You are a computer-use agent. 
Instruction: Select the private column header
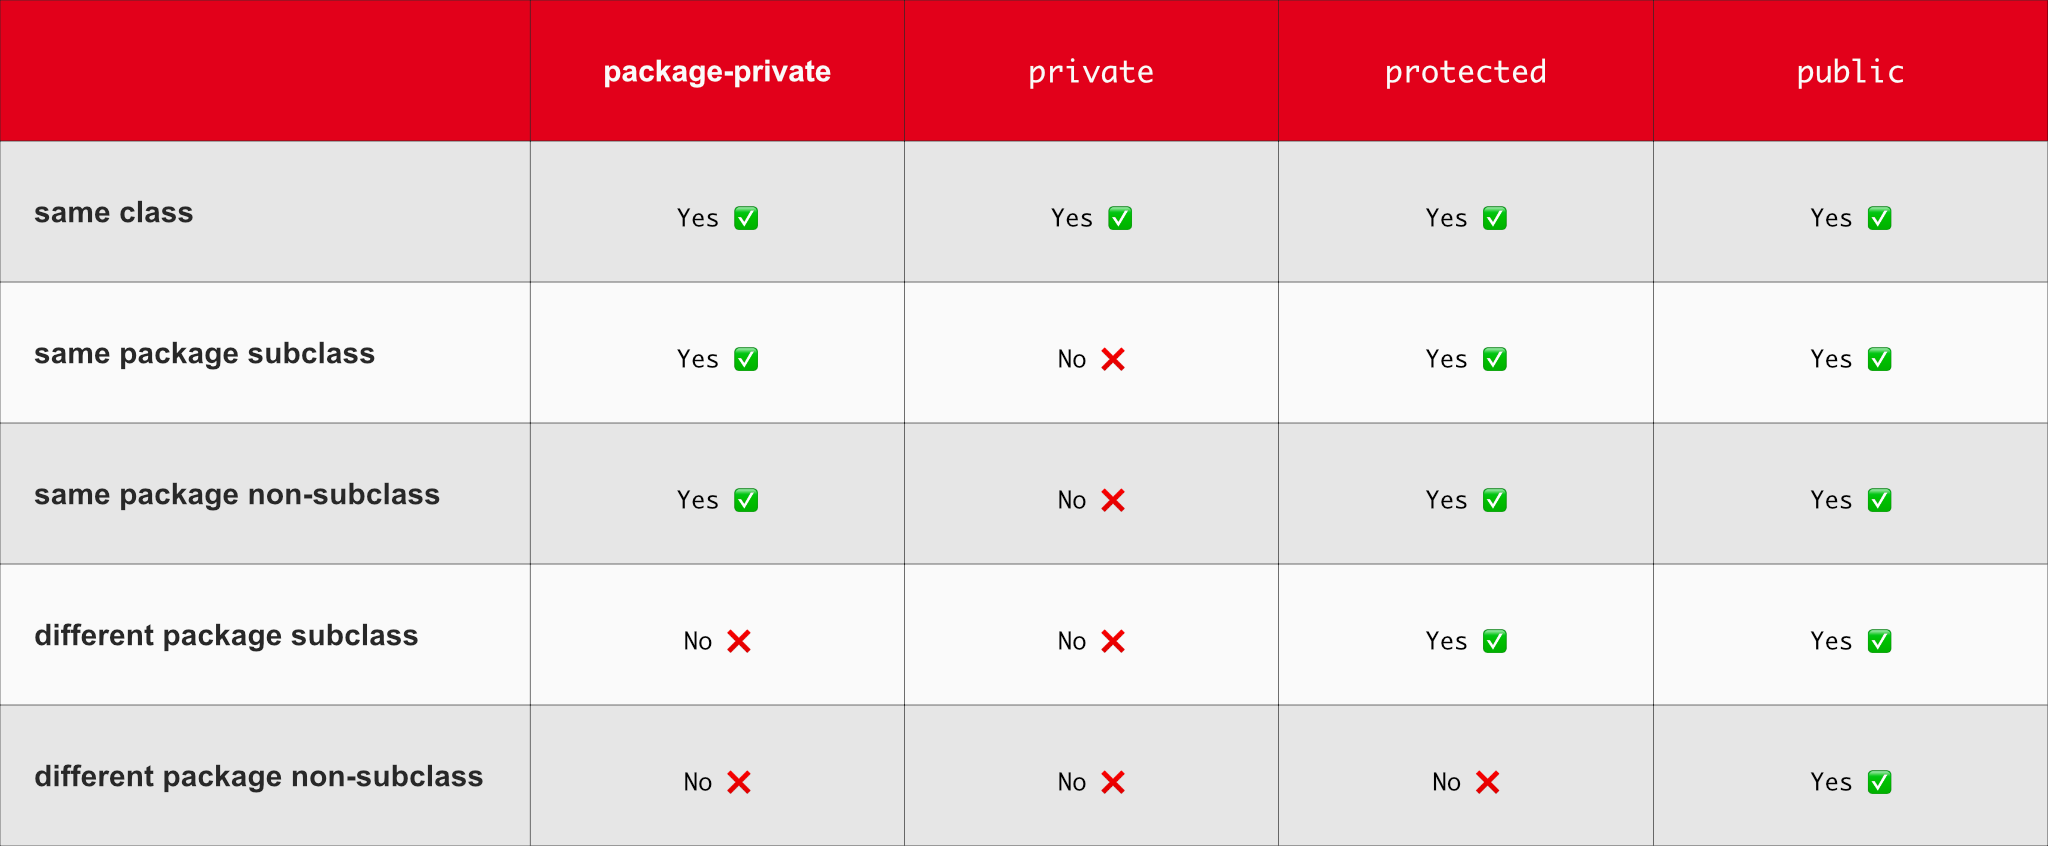point(1091,72)
